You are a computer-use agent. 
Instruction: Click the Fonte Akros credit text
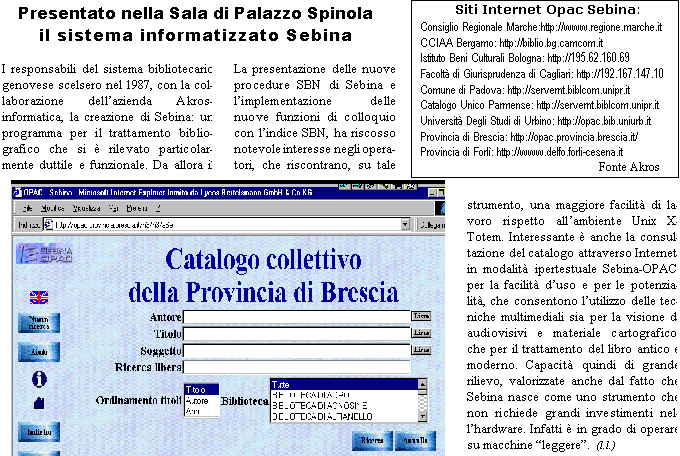629,167
